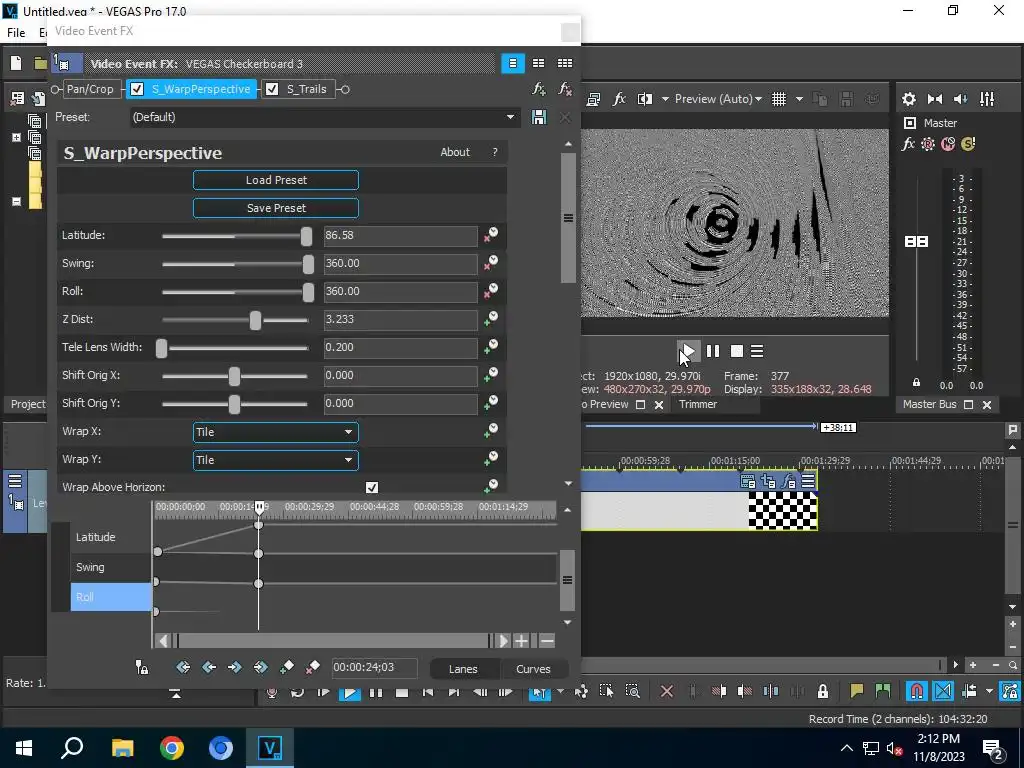Open Master bus audio properties gear

(908, 99)
